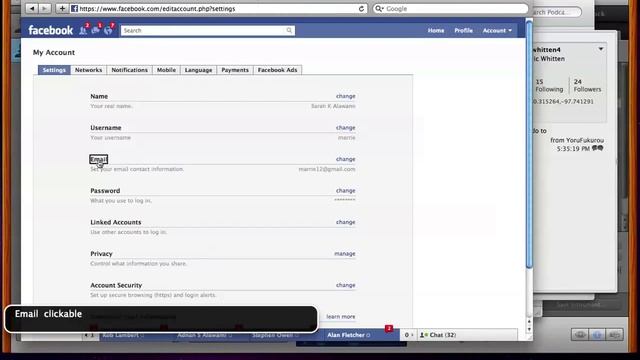Click change link for Account Security
This screenshot has height=360, width=640.
tap(346, 285)
